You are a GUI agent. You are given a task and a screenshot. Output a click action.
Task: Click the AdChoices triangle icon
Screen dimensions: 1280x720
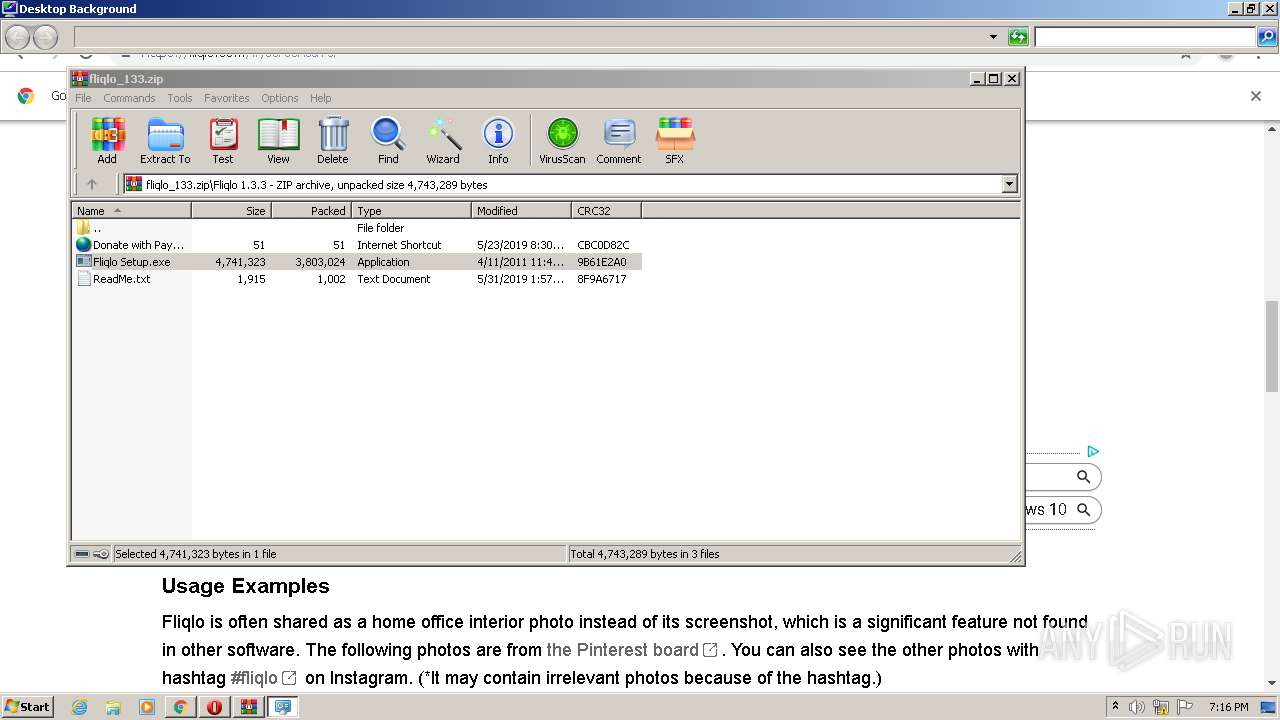click(1093, 452)
